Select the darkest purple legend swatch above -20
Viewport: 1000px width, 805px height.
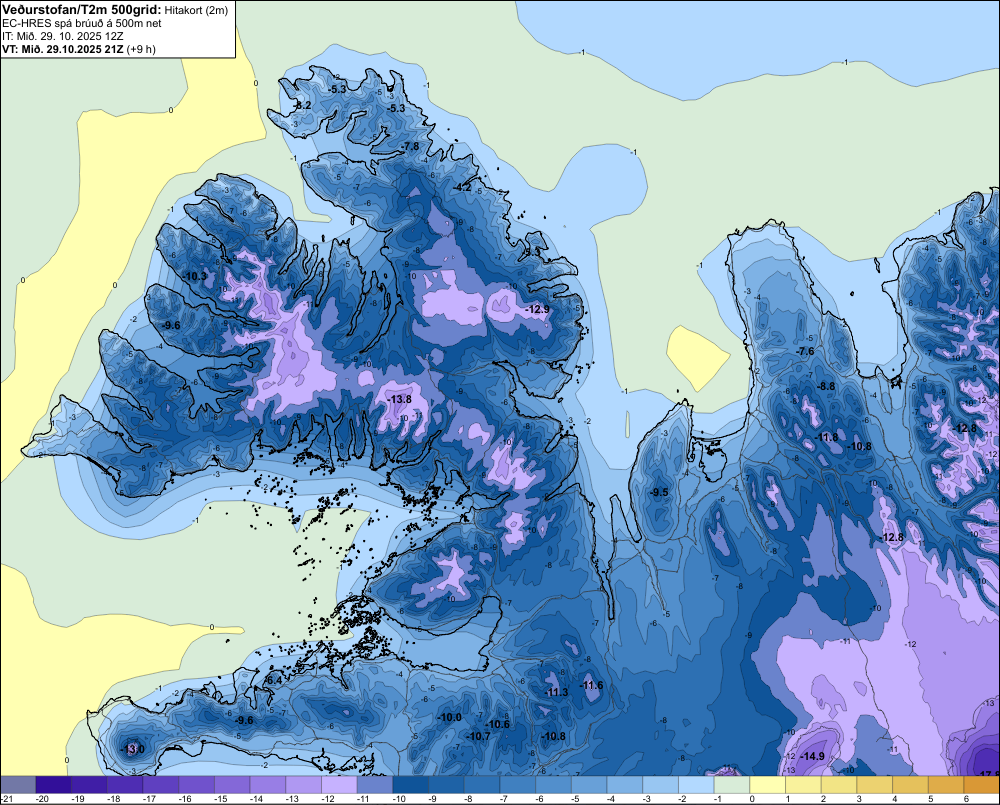click(x=54, y=784)
